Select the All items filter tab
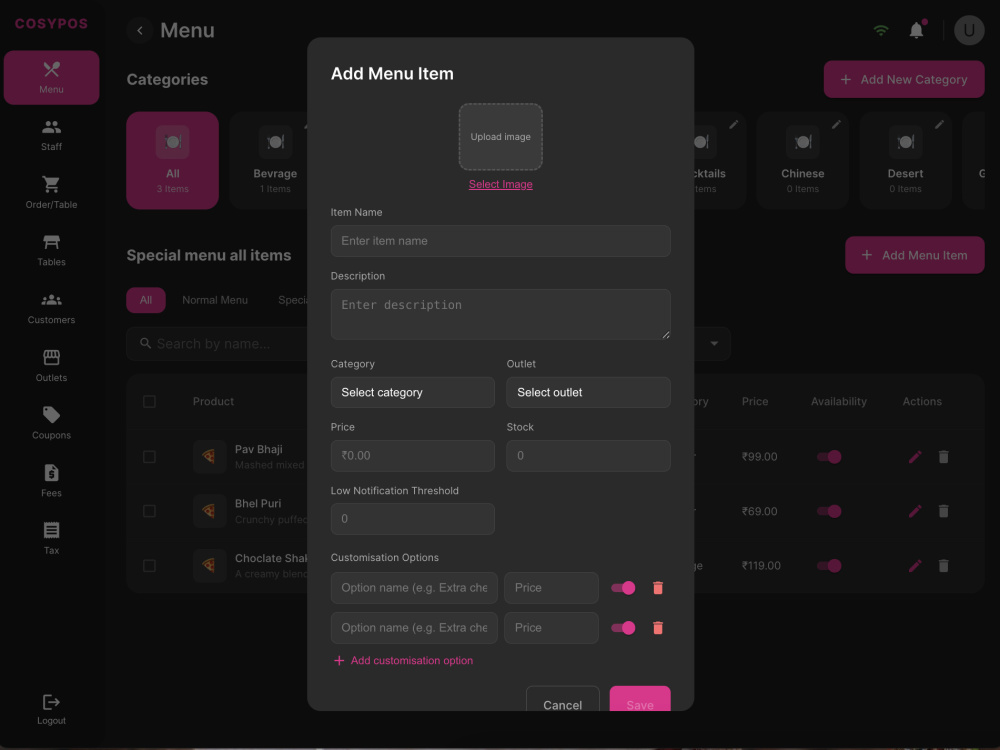The image size is (1000, 750). click(x=146, y=300)
